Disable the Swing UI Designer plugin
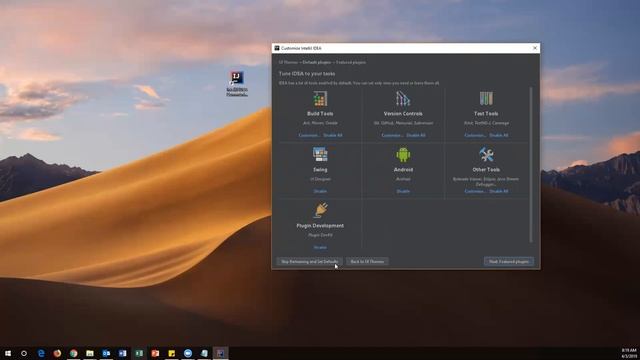This screenshot has width=640, height=360. pos(320,191)
